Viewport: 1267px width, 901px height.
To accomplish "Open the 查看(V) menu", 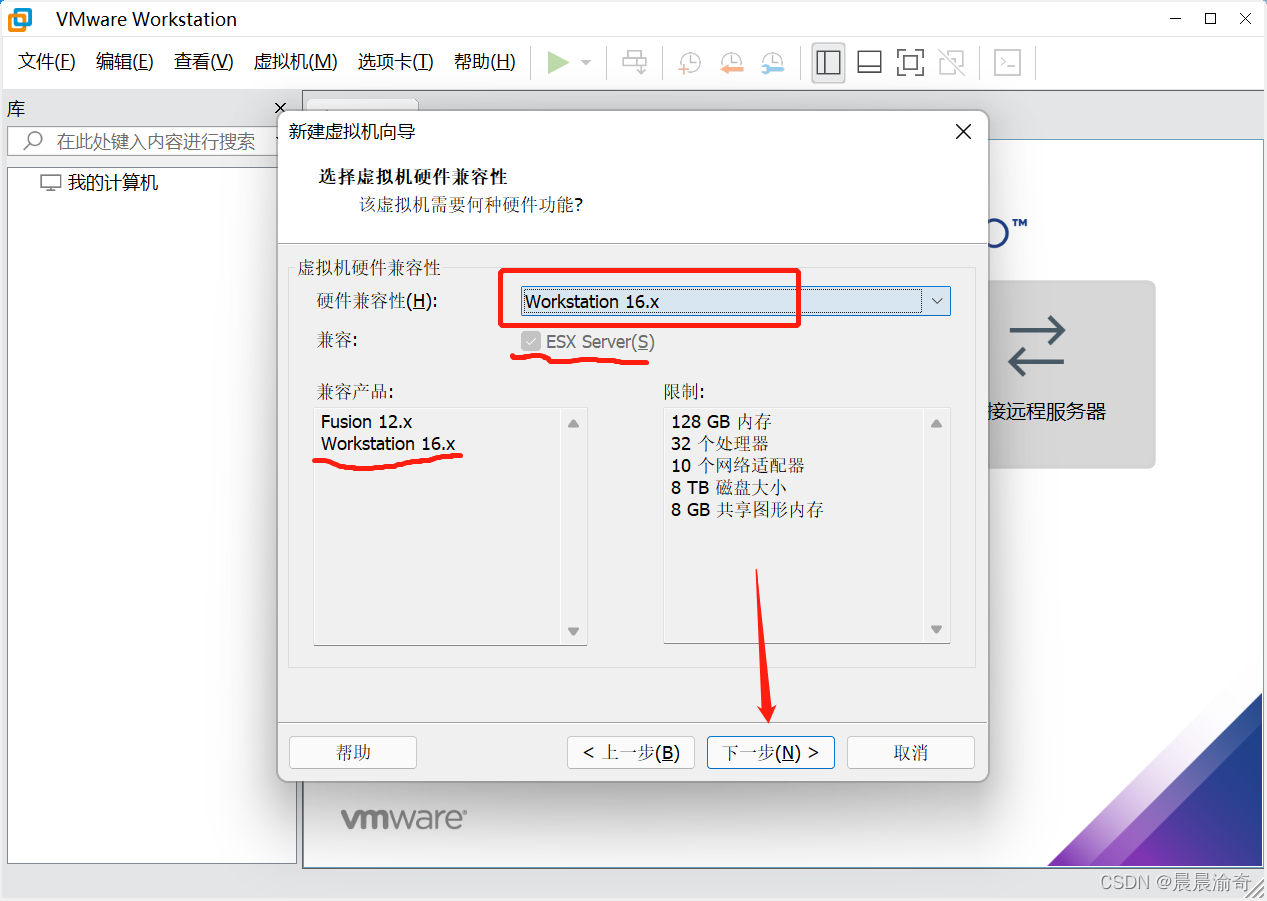I will pos(203,62).
